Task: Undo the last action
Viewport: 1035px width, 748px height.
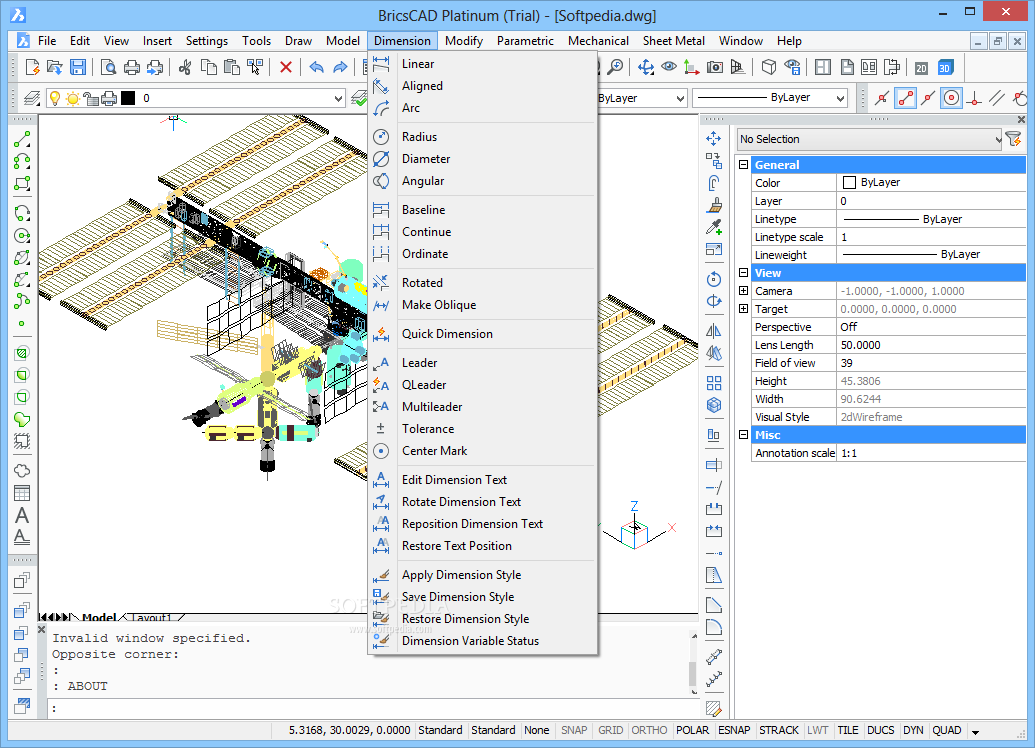Action: point(317,67)
